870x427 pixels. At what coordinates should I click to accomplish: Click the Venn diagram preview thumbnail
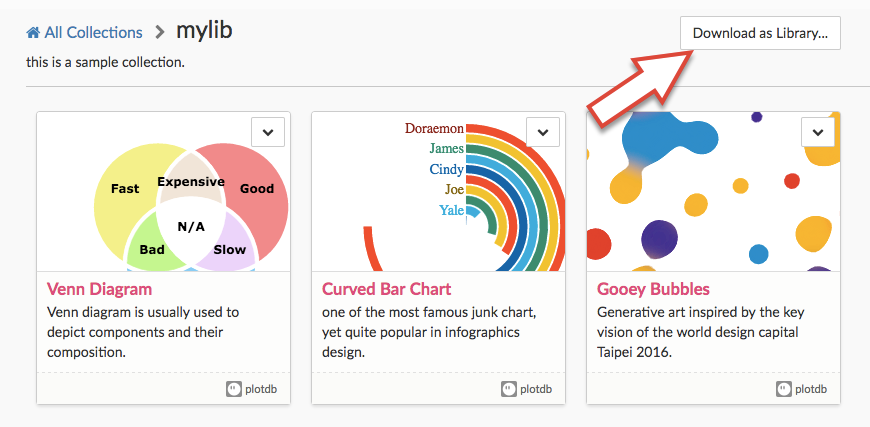[164, 191]
